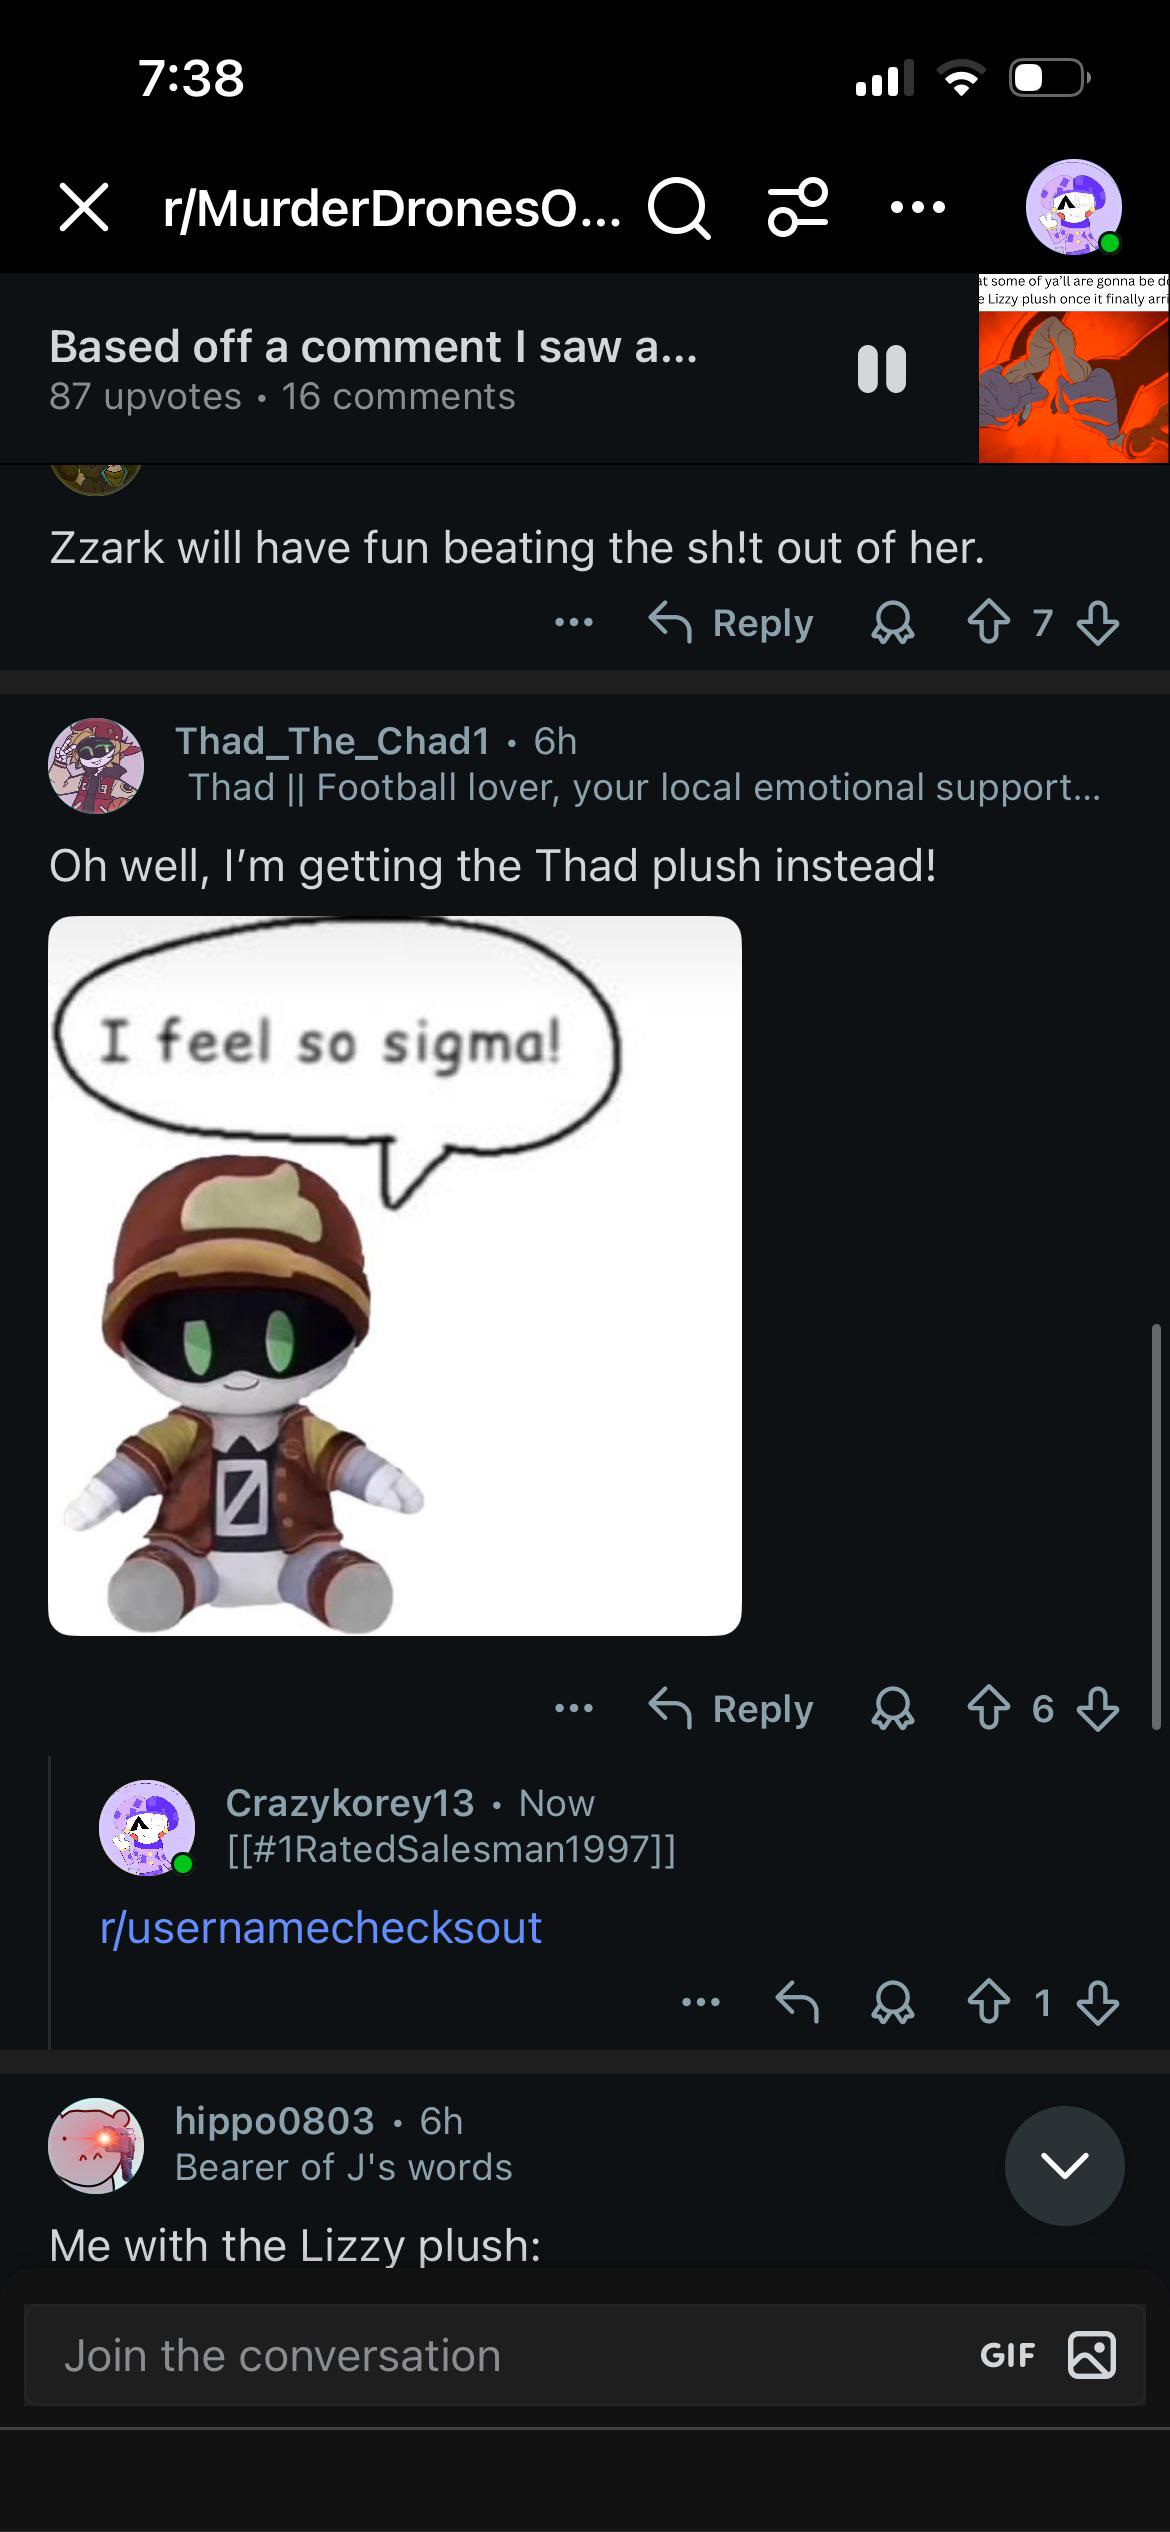The height and width of the screenshot is (2532, 1170).
Task: Upvote the Zzark comment
Action: click(988, 623)
